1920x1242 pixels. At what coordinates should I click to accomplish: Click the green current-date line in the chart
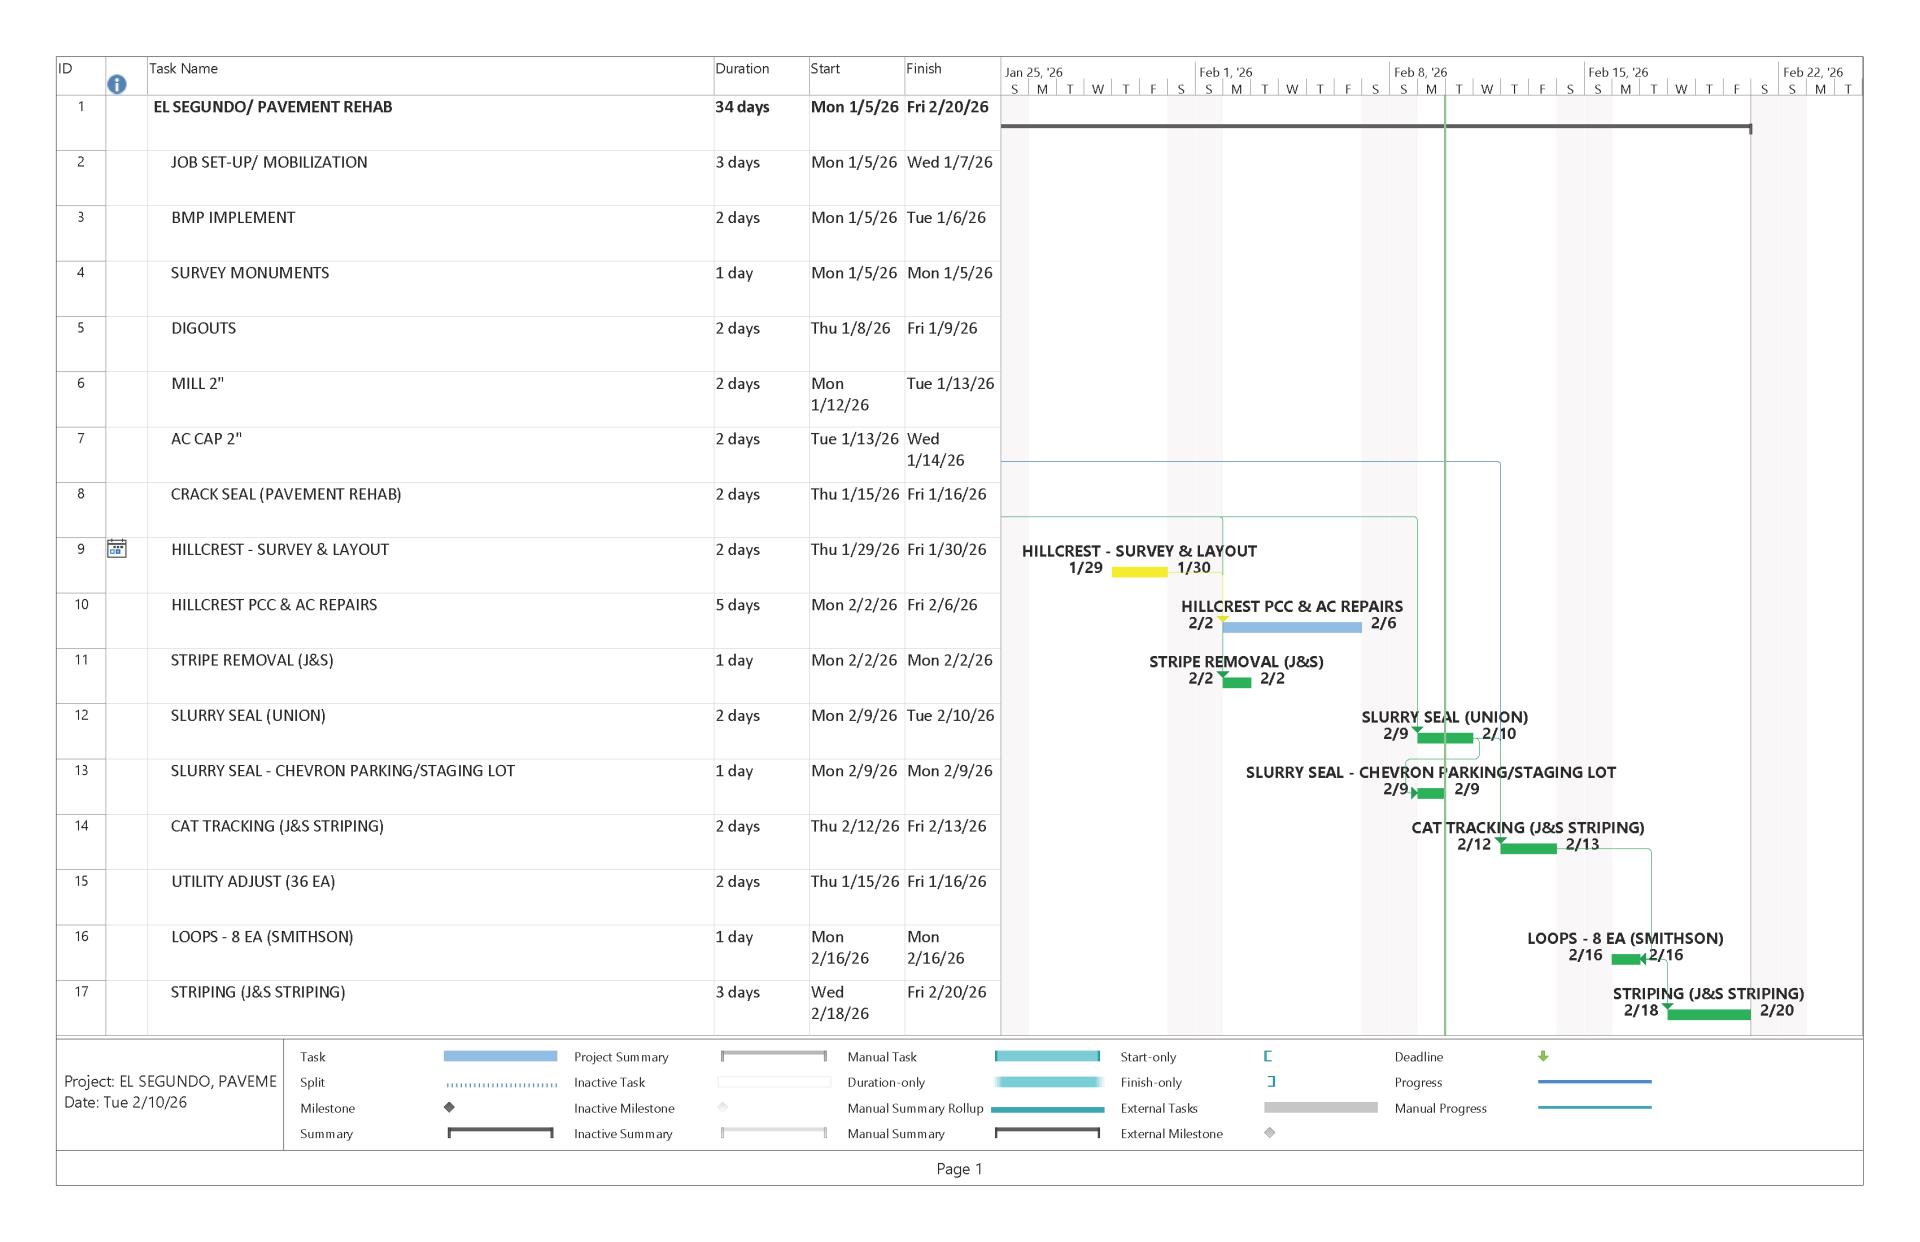click(1444, 600)
